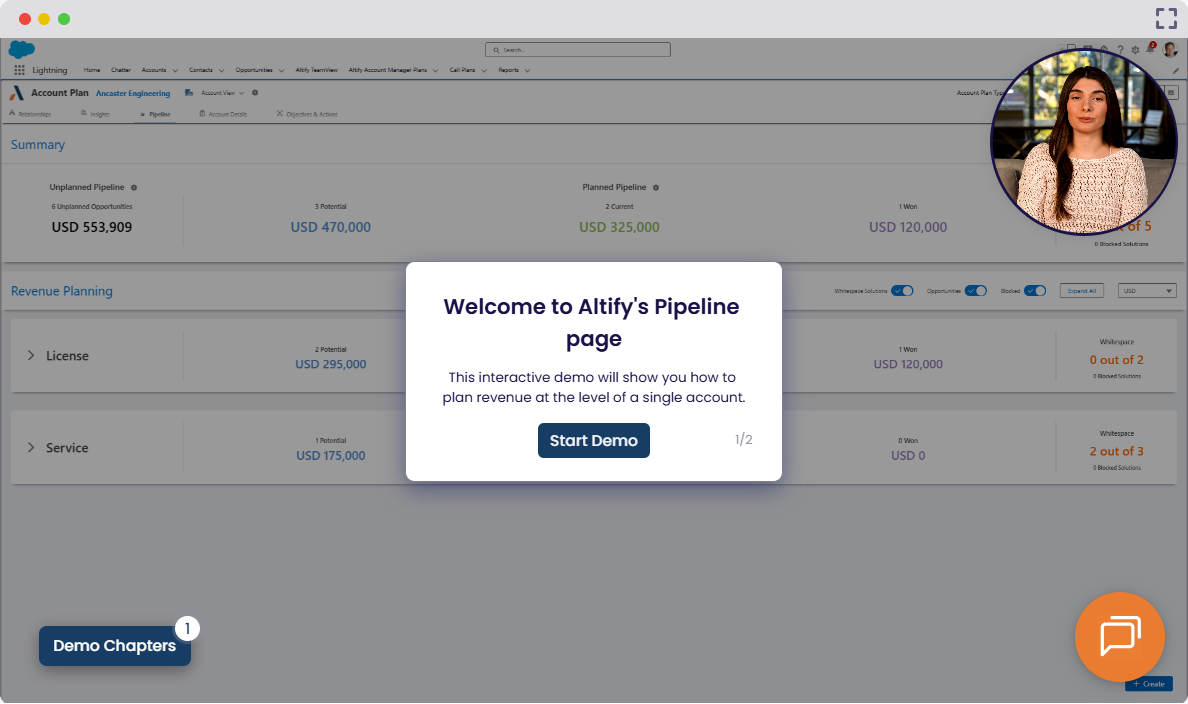Click the Salesforce search field
Screen dimensions: 1188x704
pyautogui.click(x=577, y=49)
